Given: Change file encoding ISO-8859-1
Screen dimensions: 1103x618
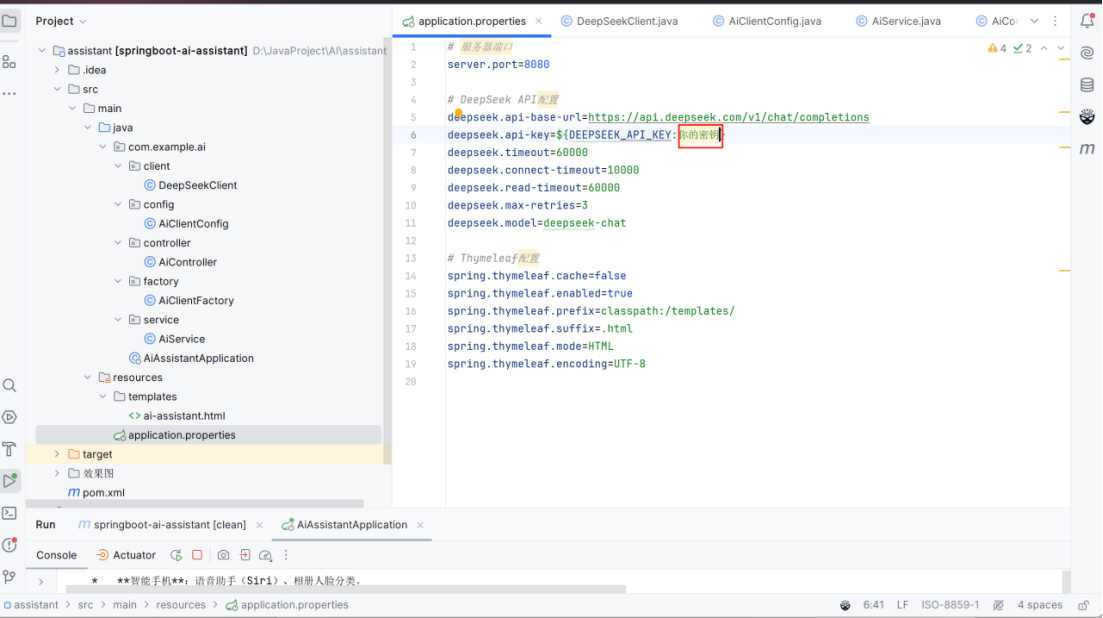Looking at the screenshot, I should 950,605.
